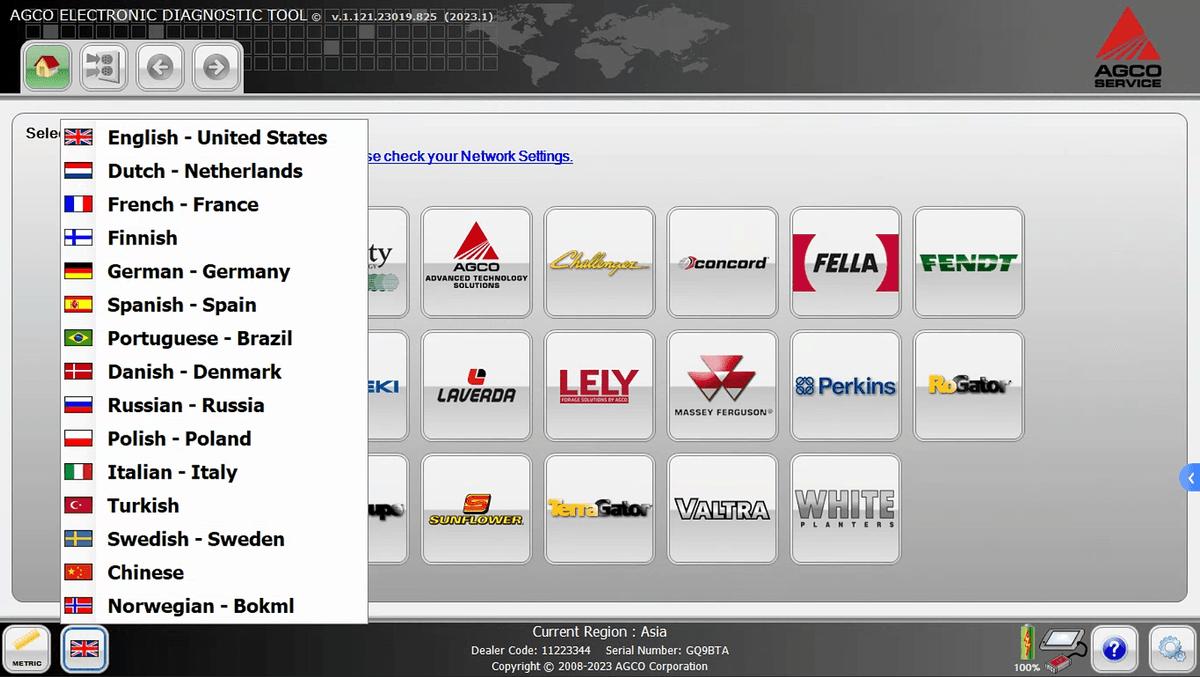This screenshot has width=1200, height=677.
Task: Open the settings gear button
Action: pyautogui.click(x=1172, y=650)
